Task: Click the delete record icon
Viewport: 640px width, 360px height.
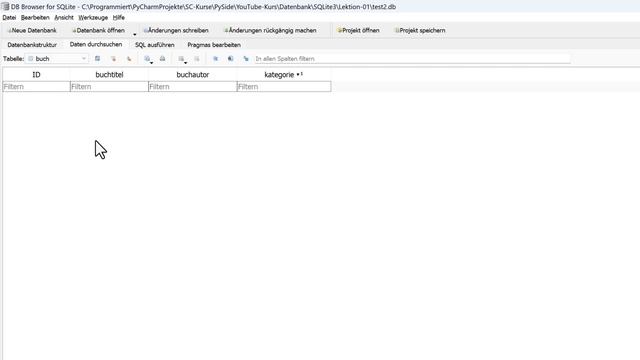Action: tap(197, 59)
